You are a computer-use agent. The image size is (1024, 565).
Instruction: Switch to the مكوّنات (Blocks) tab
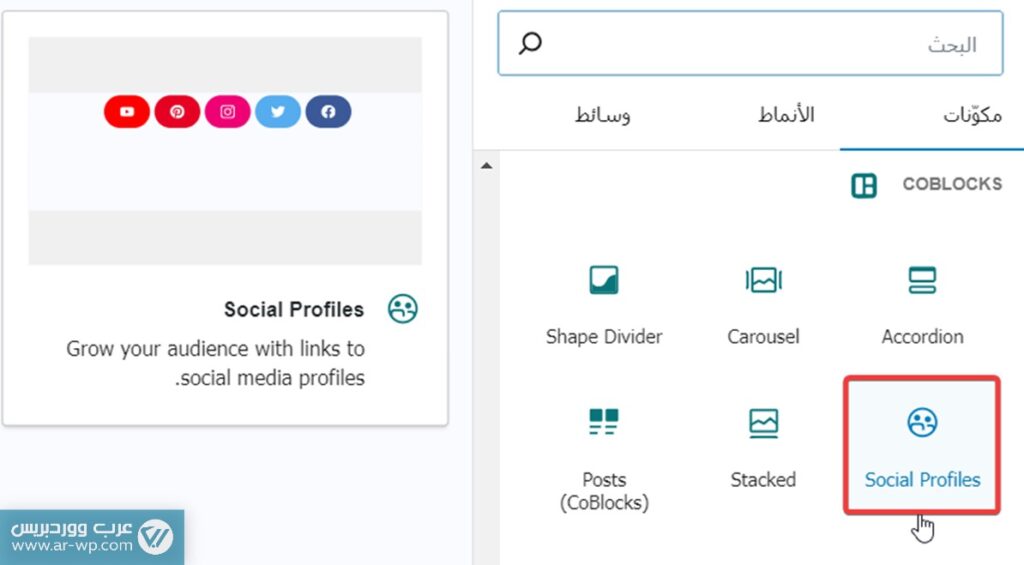pyautogui.click(x=972, y=115)
